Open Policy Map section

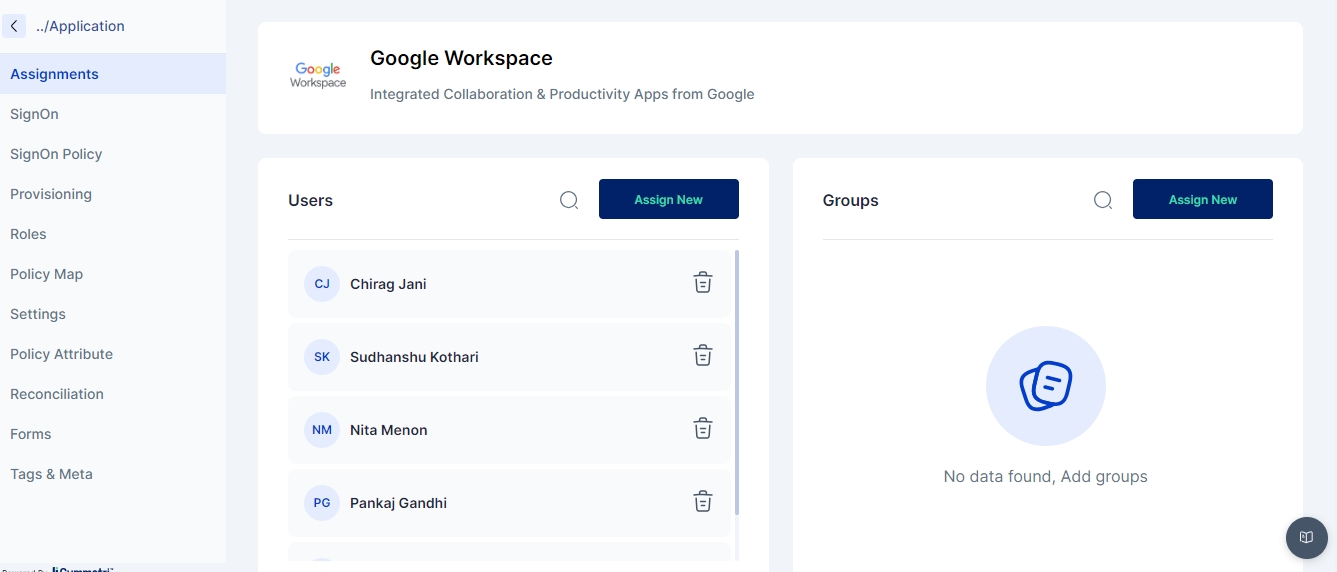click(x=46, y=274)
